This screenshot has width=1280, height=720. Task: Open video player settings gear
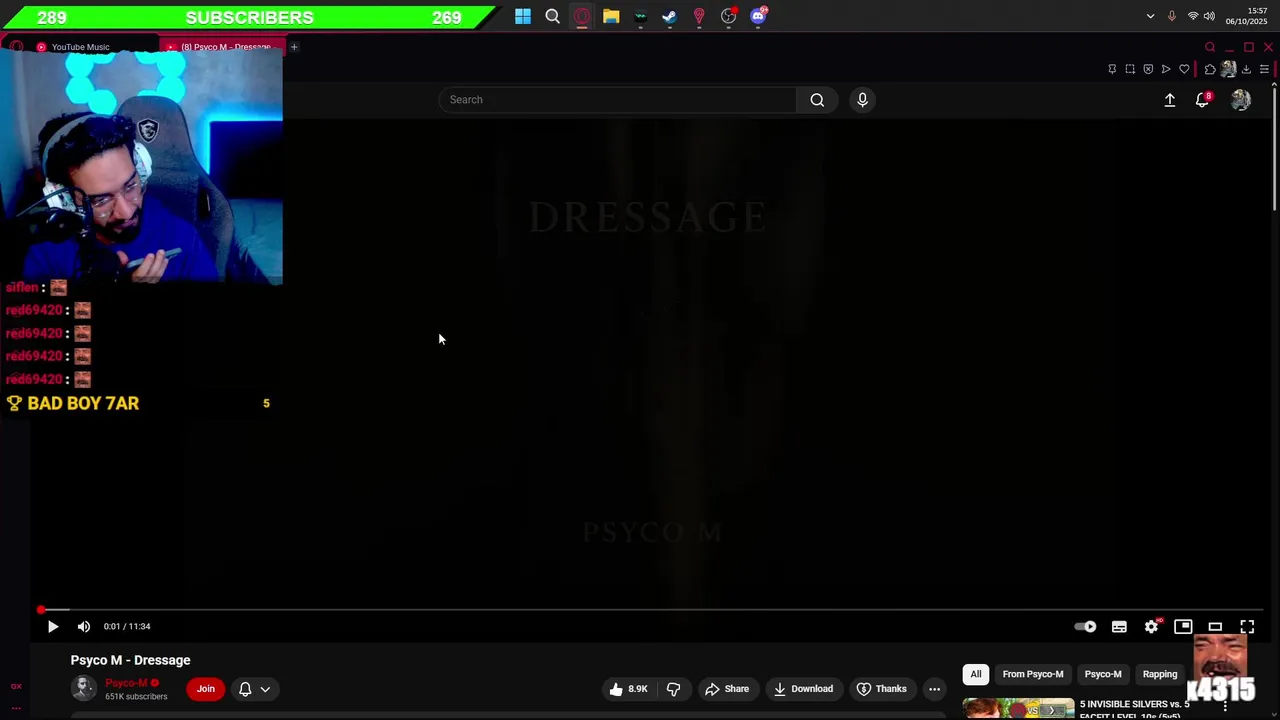pyautogui.click(x=1151, y=627)
